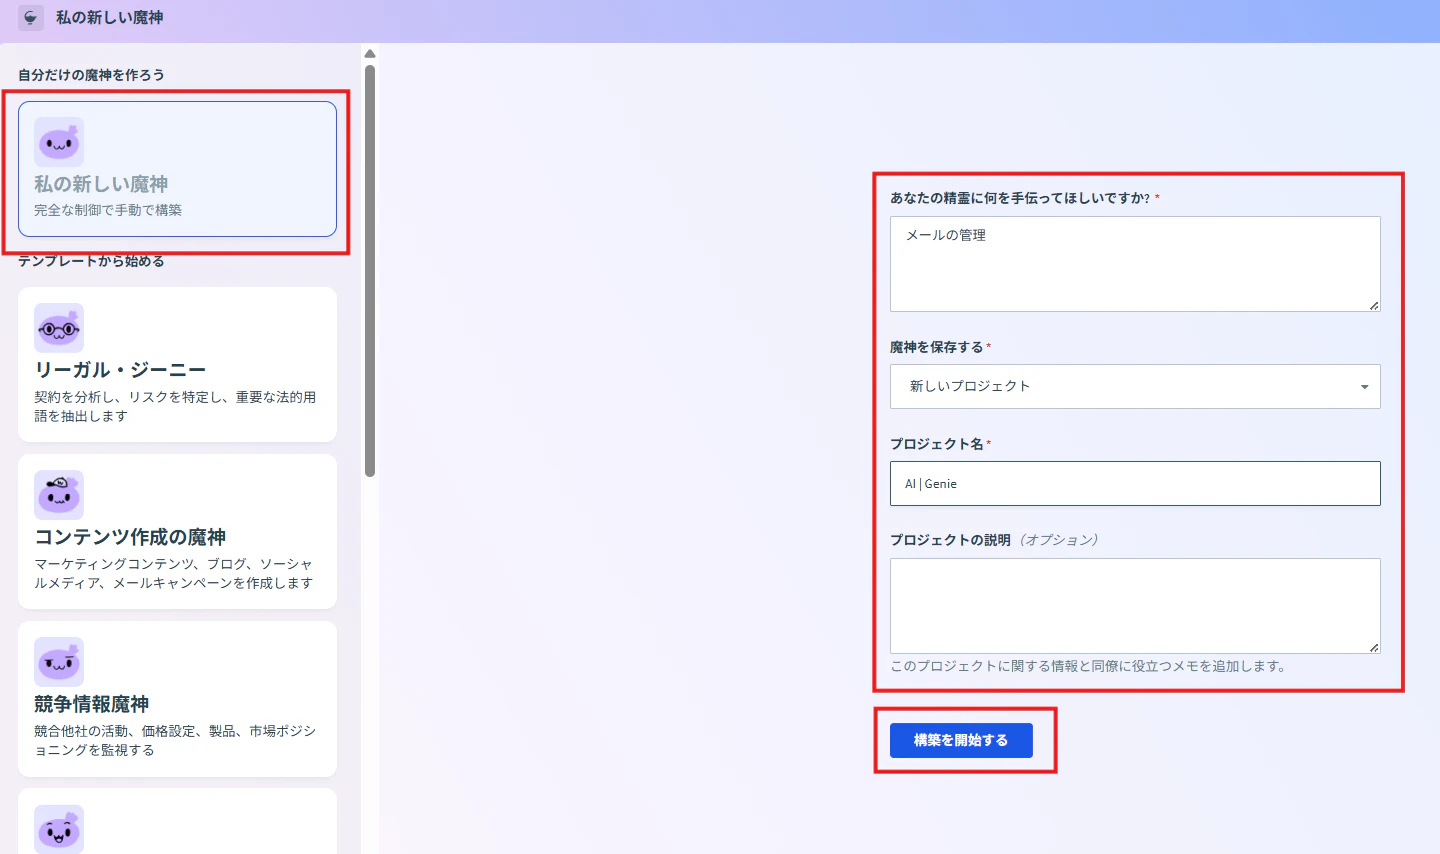Click the heading 自分だけの魔神を作ろう
This screenshot has width=1440, height=854.
[x=91, y=75]
